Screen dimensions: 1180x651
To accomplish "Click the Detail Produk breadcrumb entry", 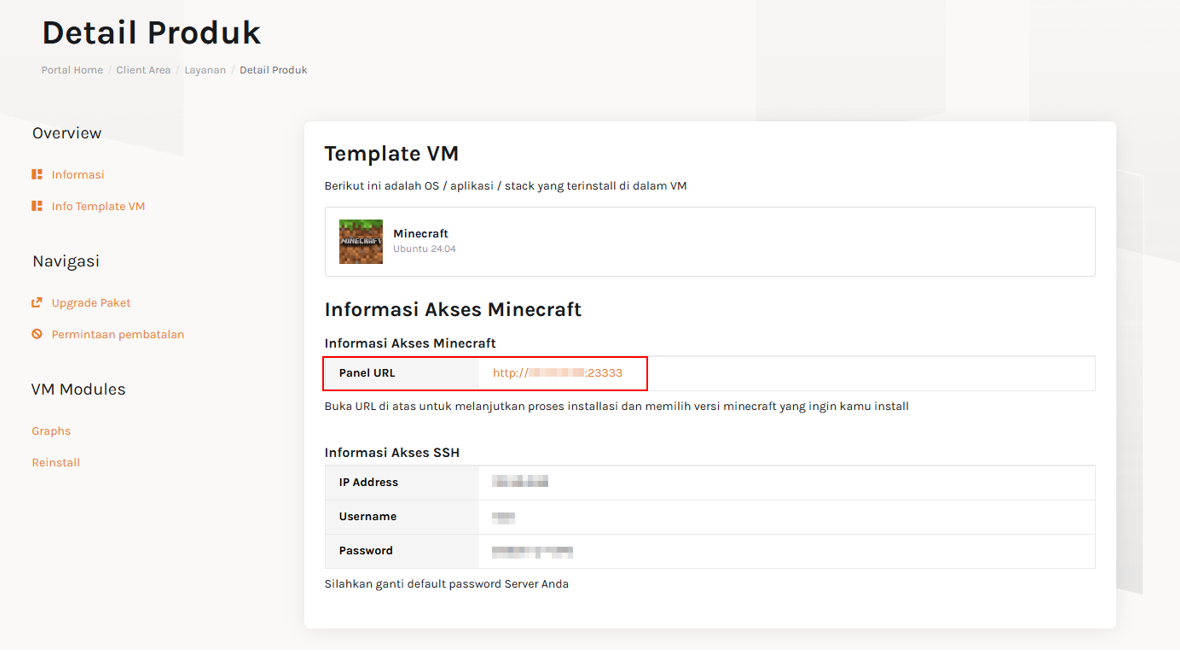I will tap(273, 70).
